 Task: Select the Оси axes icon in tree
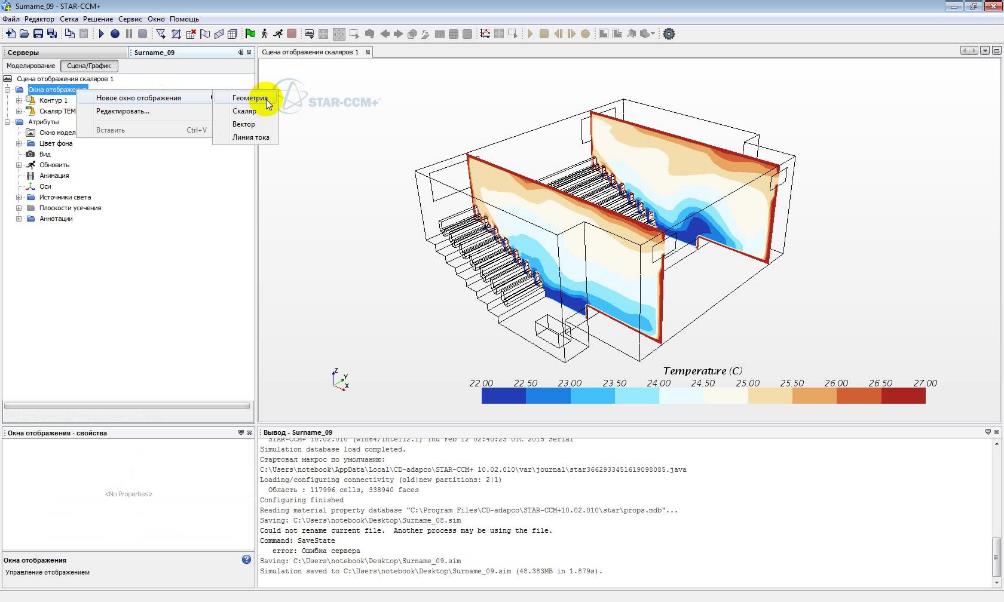[31, 186]
